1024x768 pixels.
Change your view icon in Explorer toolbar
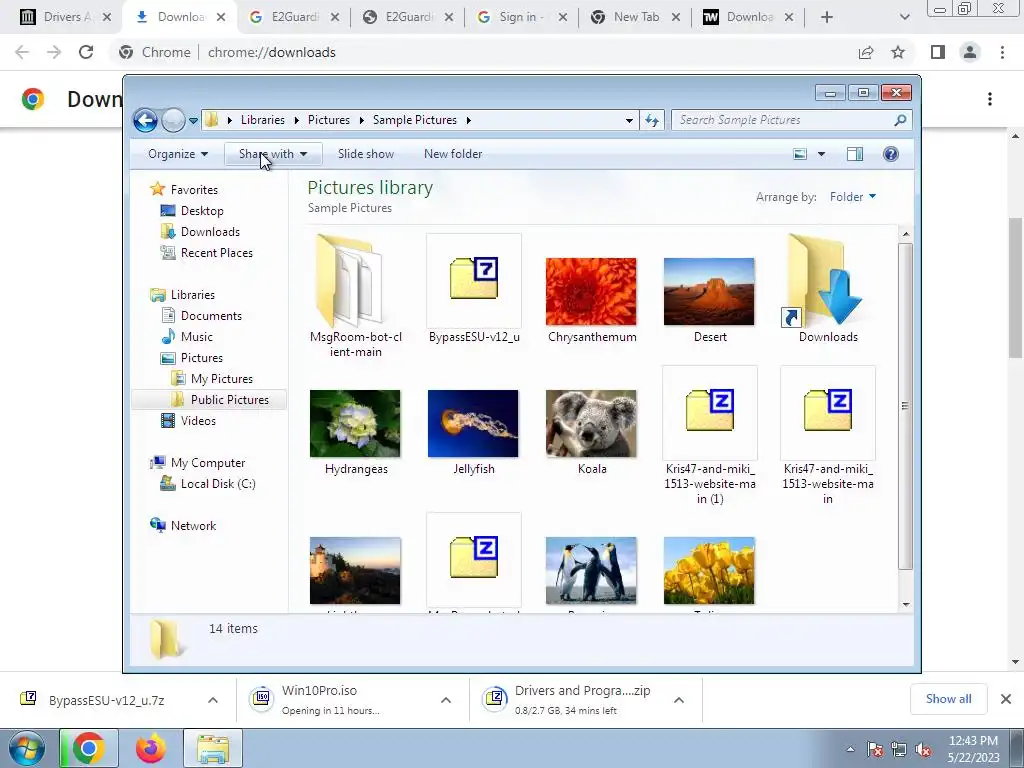tap(800, 154)
